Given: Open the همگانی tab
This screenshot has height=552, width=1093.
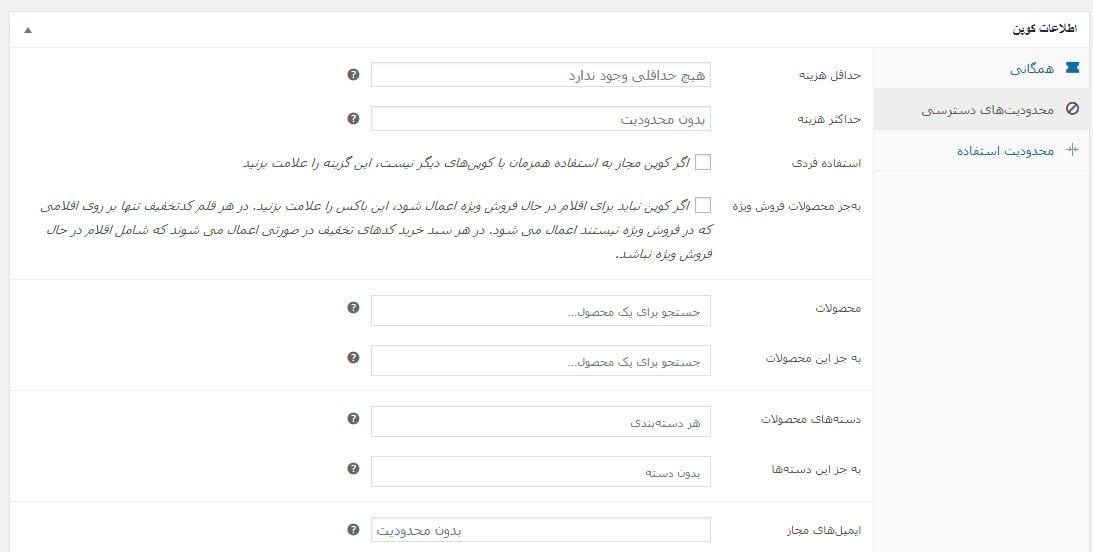Looking at the screenshot, I should [980, 68].
